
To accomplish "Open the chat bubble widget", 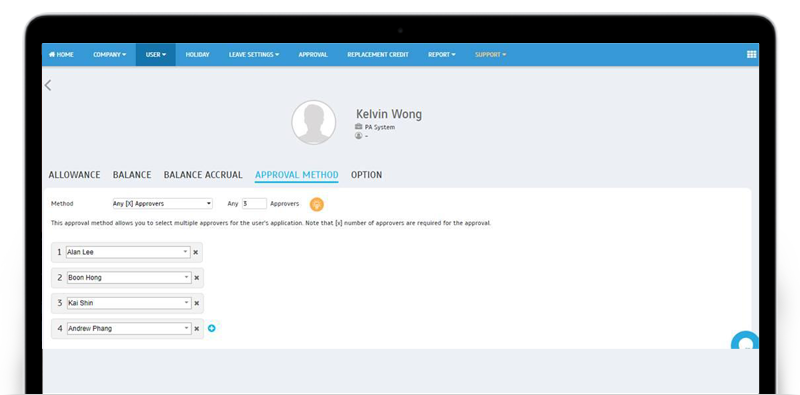I will (746, 341).
